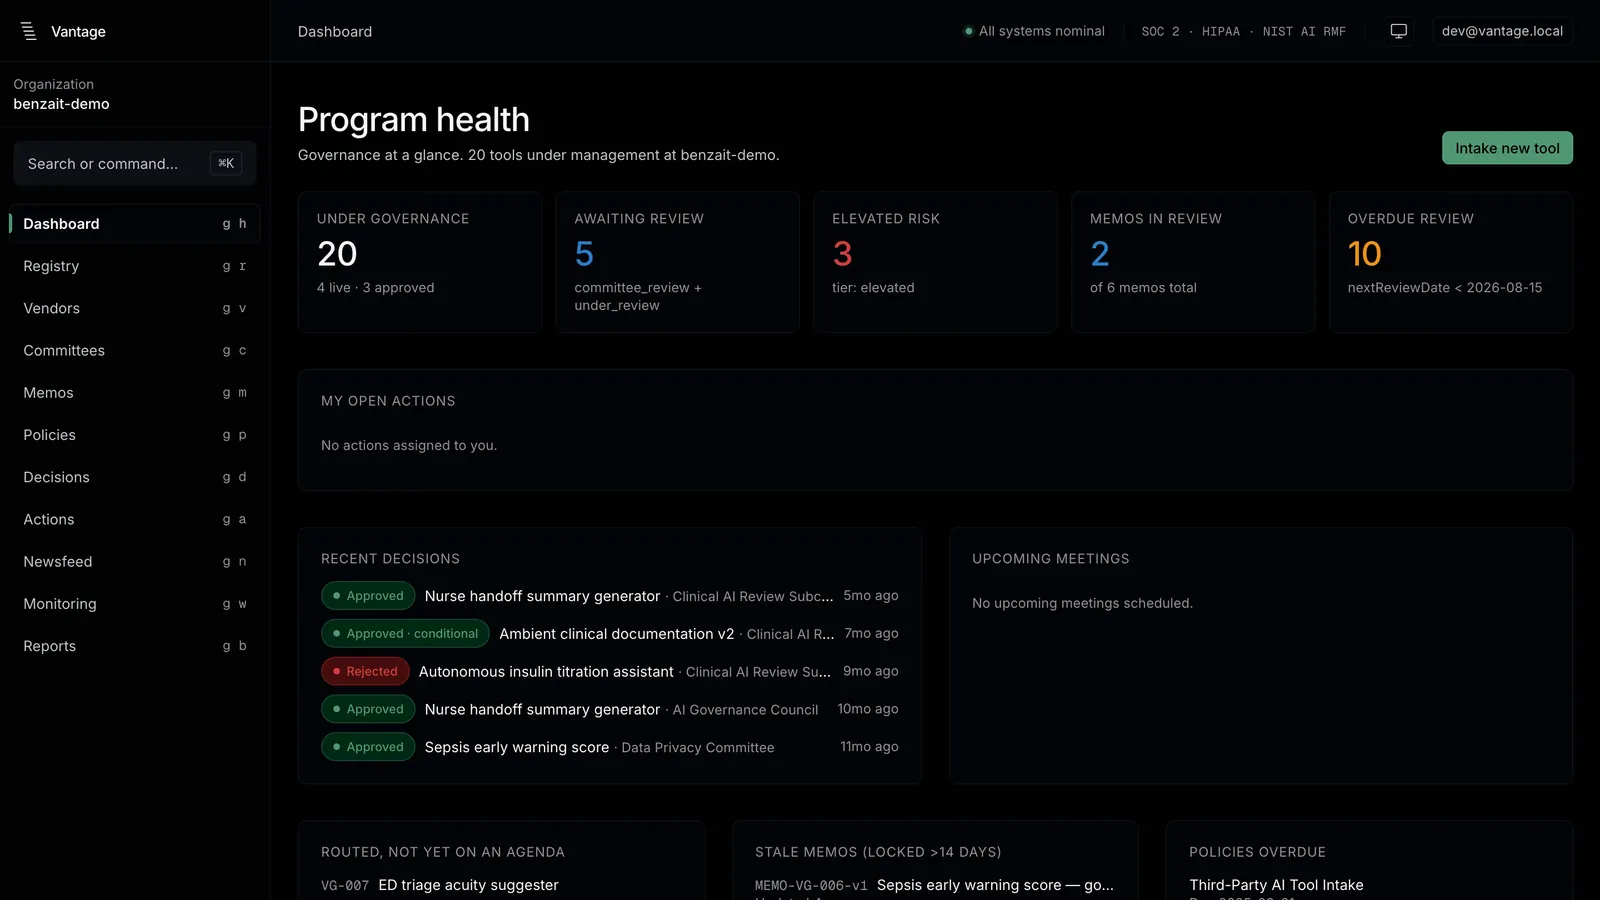Open Third-Party AI Tool Intake policy
This screenshot has height=900, width=1600.
pos(1276,885)
